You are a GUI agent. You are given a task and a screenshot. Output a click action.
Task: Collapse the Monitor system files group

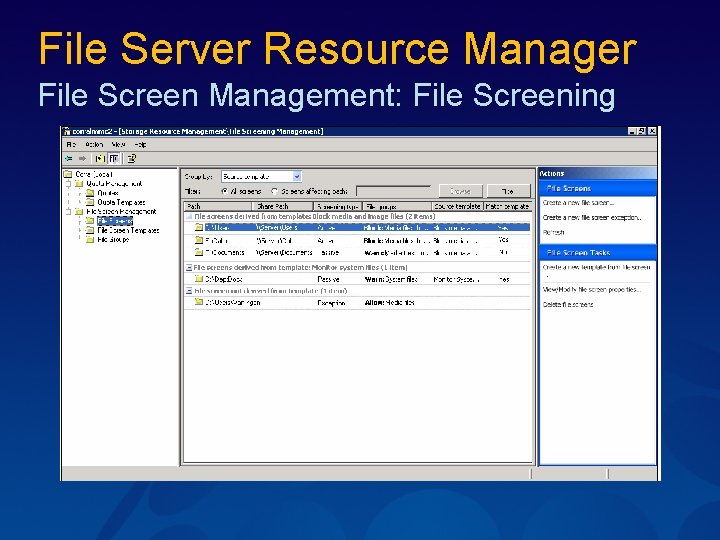[x=189, y=267]
